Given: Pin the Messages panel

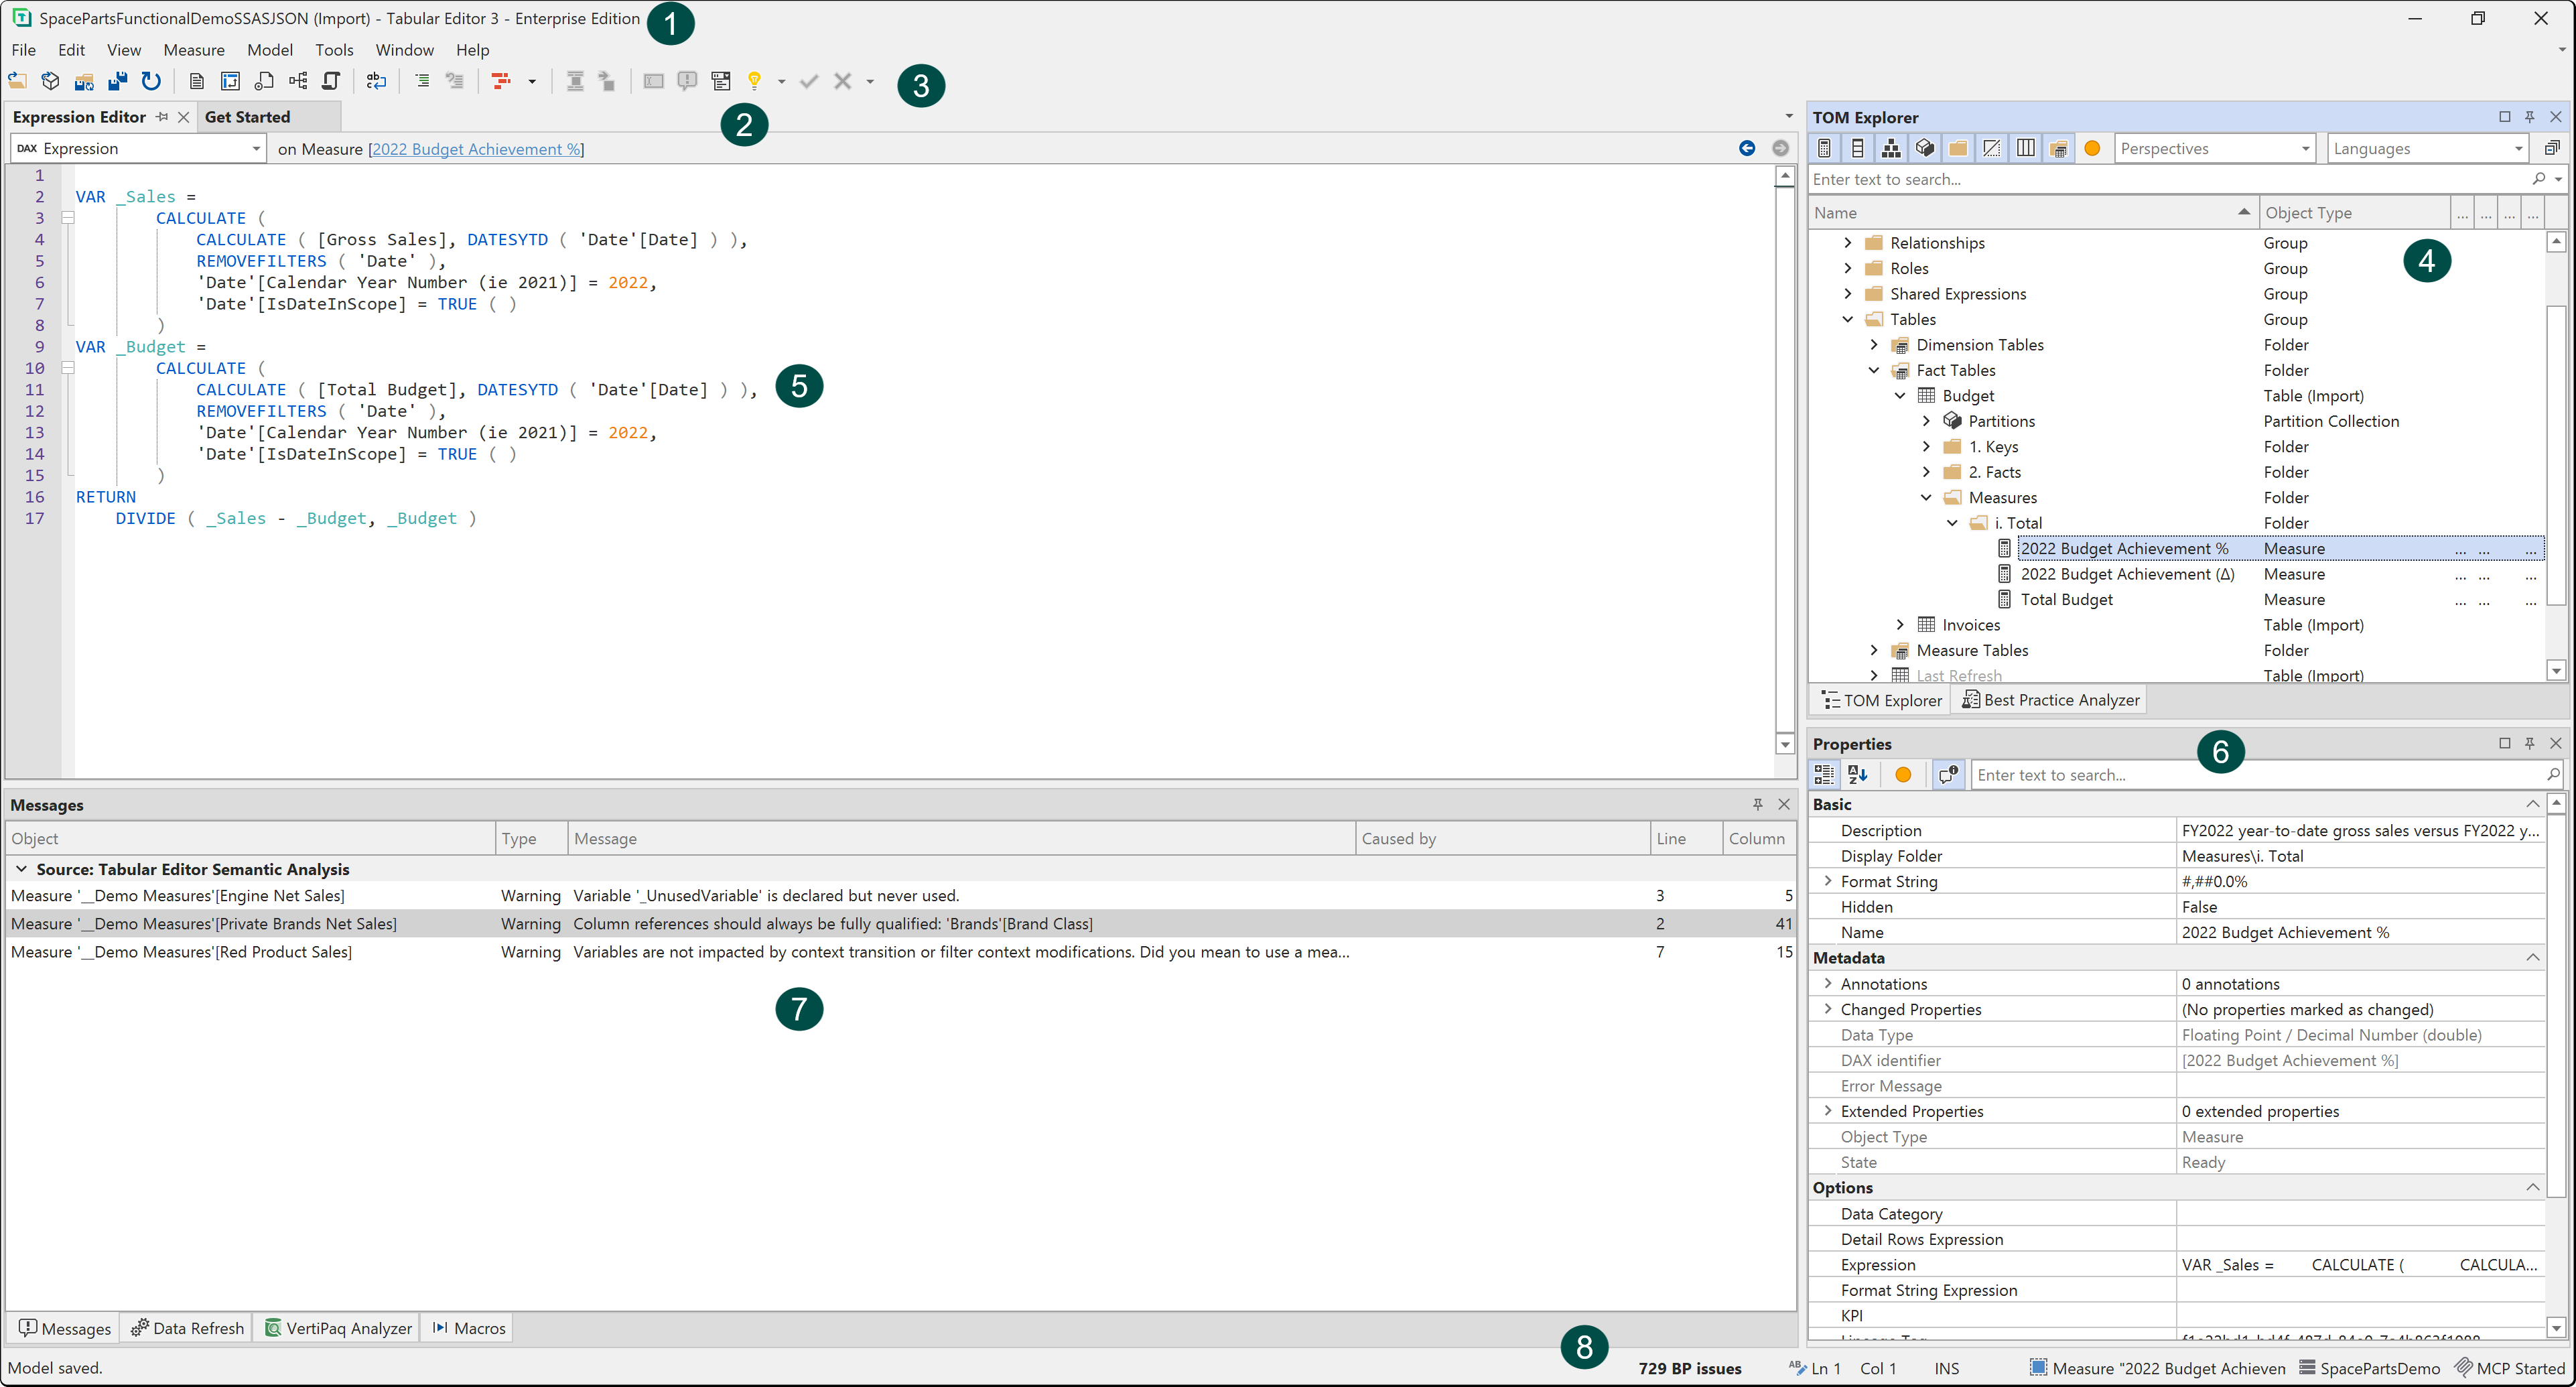Looking at the screenshot, I should coord(1757,804).
